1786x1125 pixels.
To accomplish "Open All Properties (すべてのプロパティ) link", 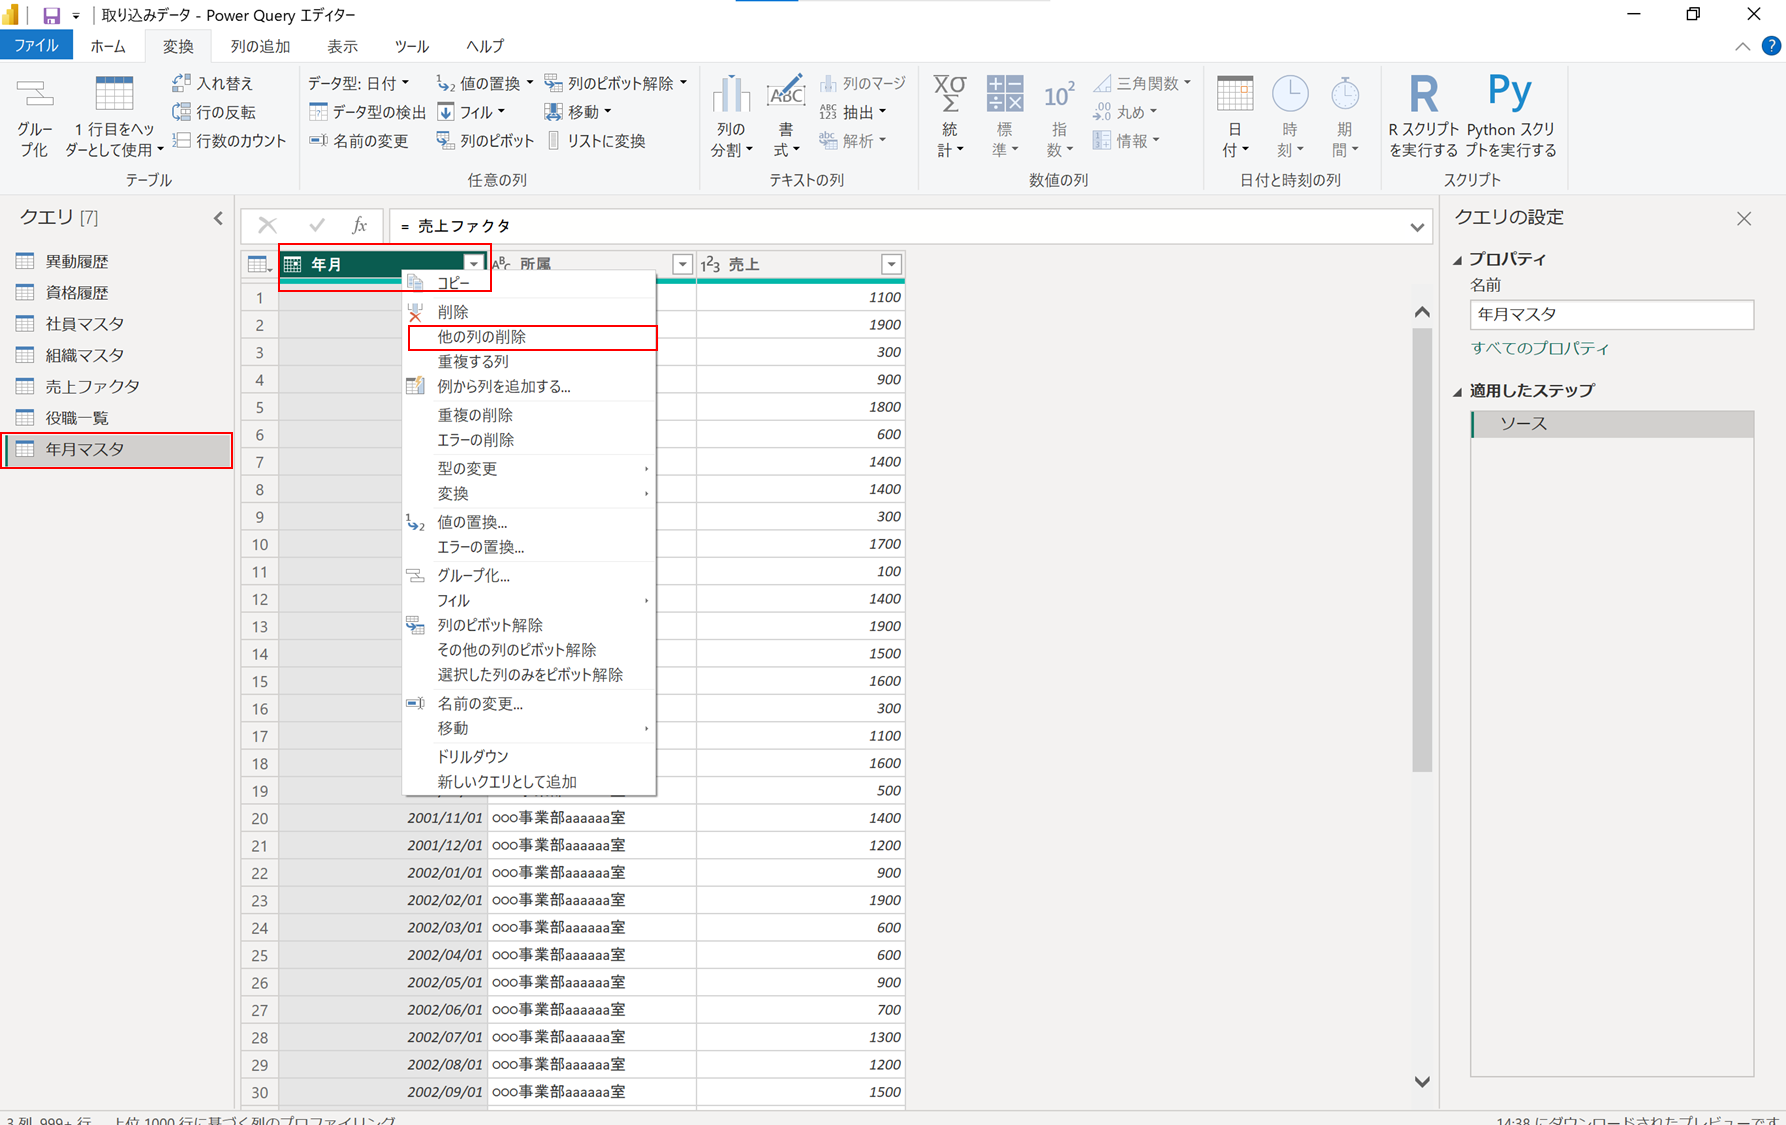I will (x=1540, y=348).
